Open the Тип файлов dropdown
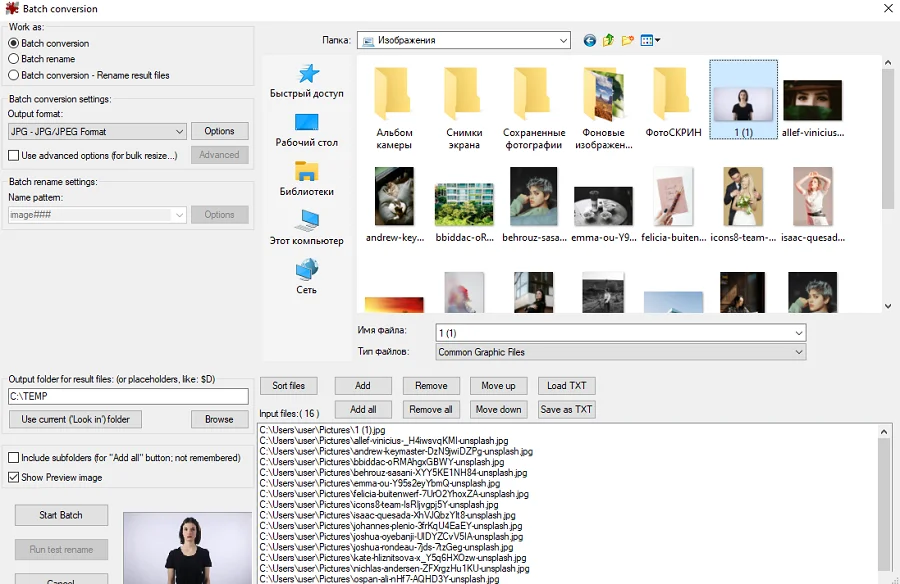This screenshot has width=900, height=584. click(798, 352)
